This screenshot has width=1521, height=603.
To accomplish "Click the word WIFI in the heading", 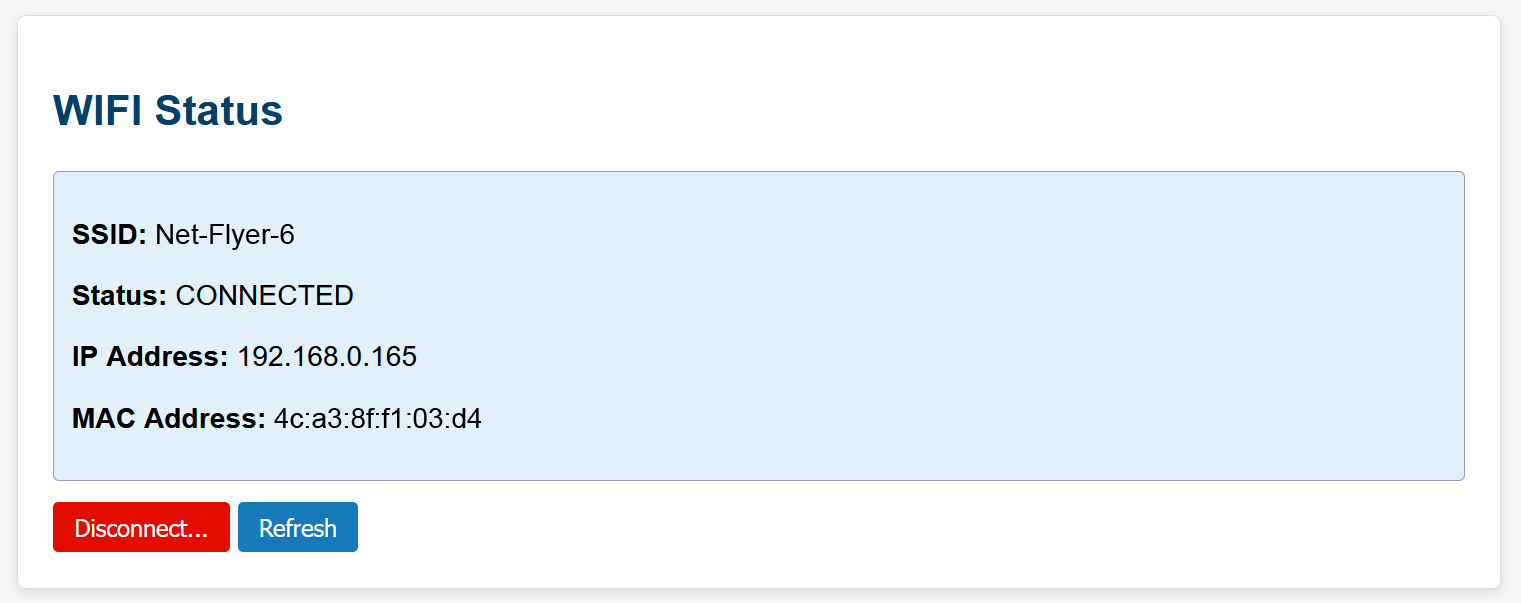I will tap(98, 110).
